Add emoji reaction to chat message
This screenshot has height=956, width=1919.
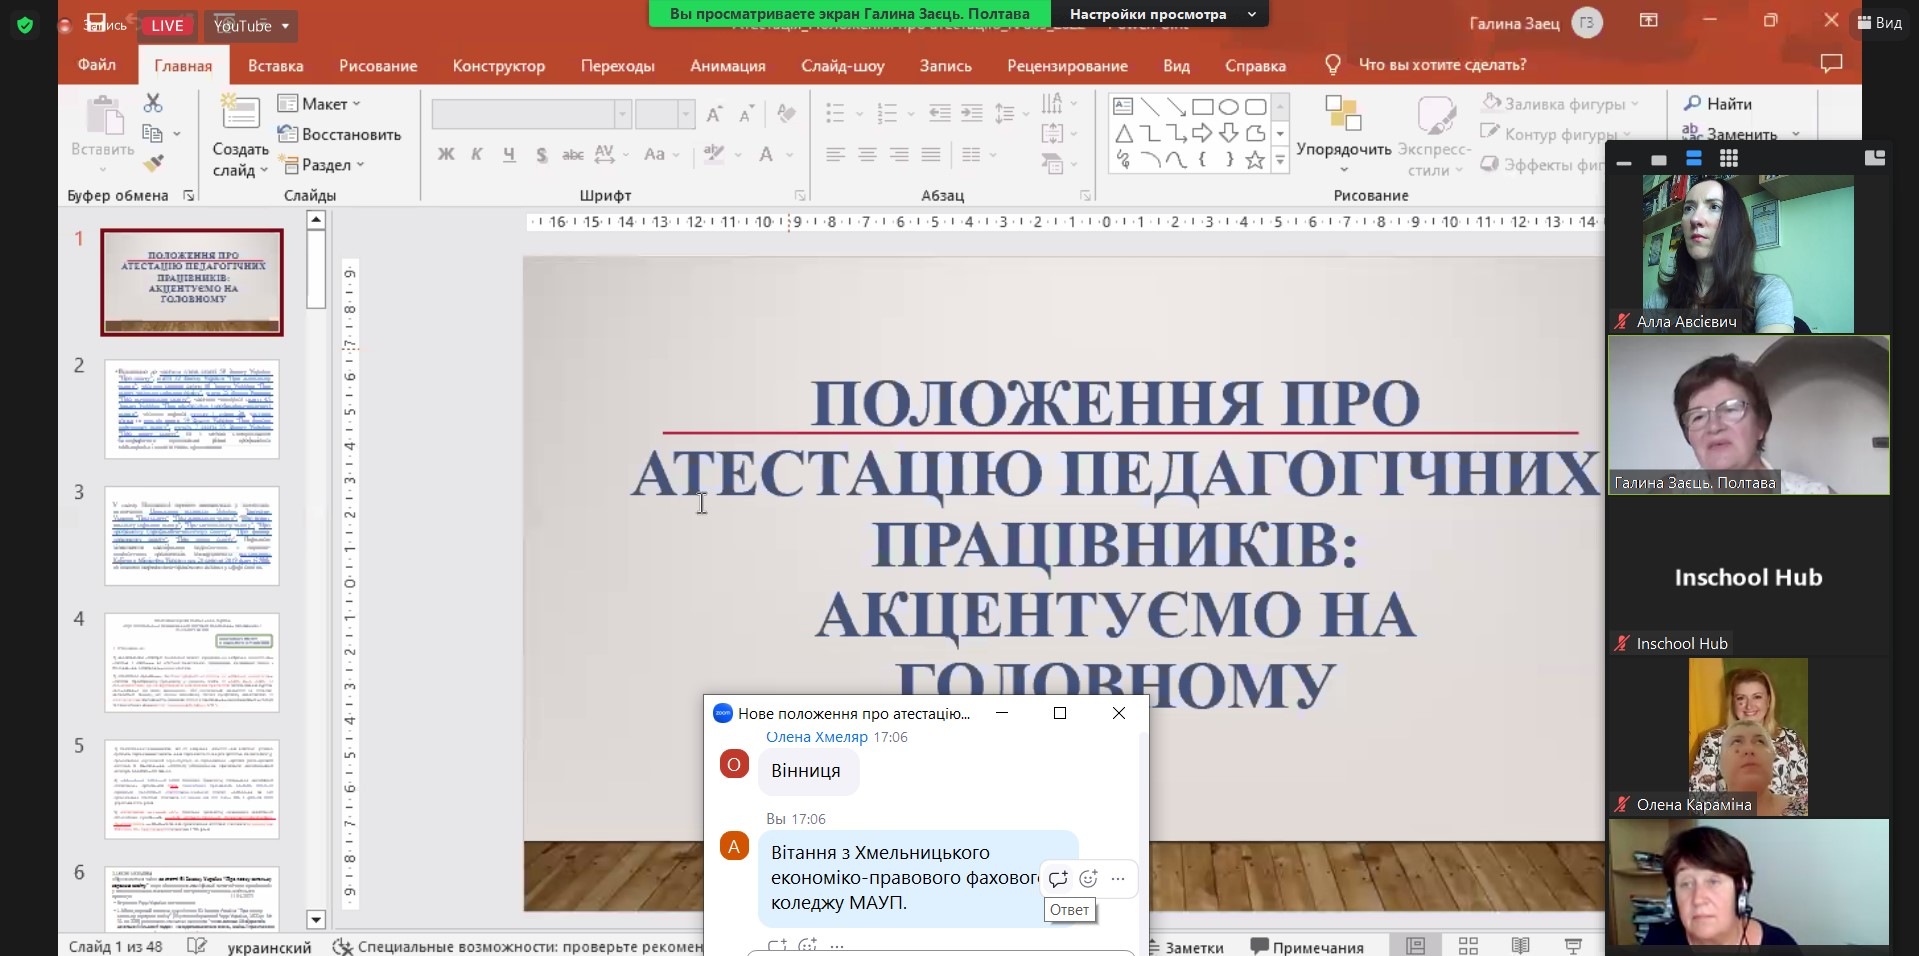pos(1088,879)
